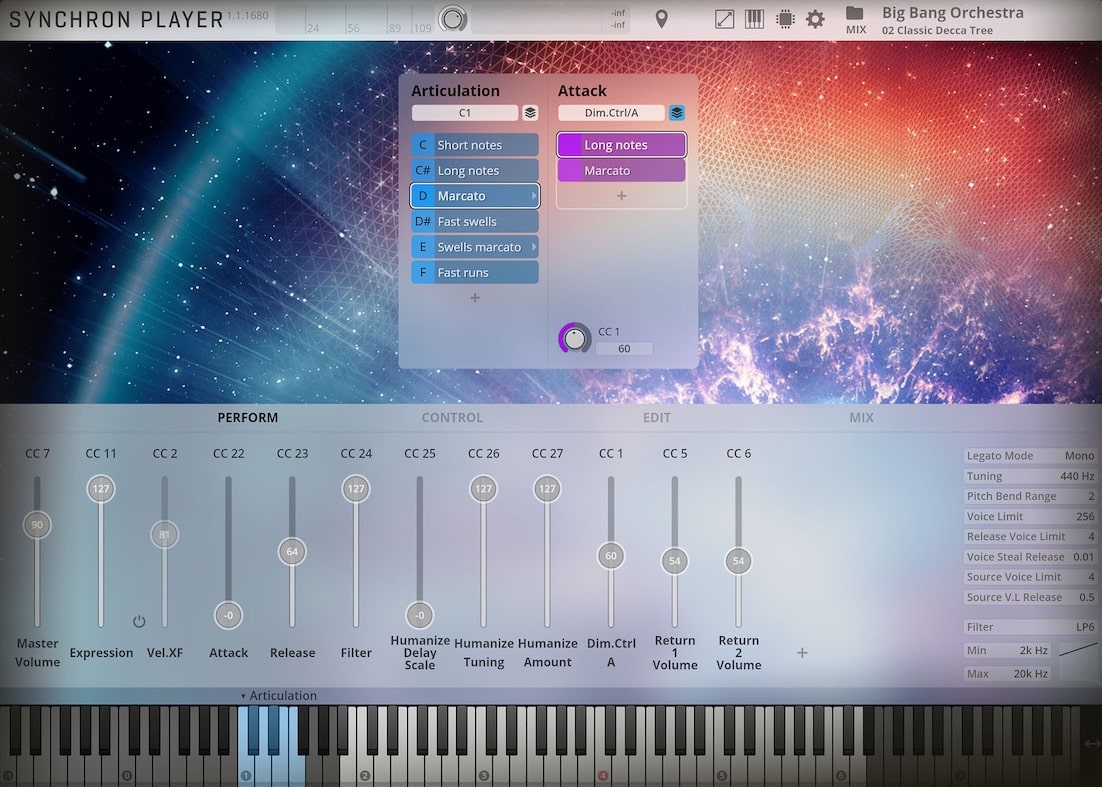This screenshot has height=787, width=1102.
Task: Activate the Long notes attack layer
Action: coord(620,144)
